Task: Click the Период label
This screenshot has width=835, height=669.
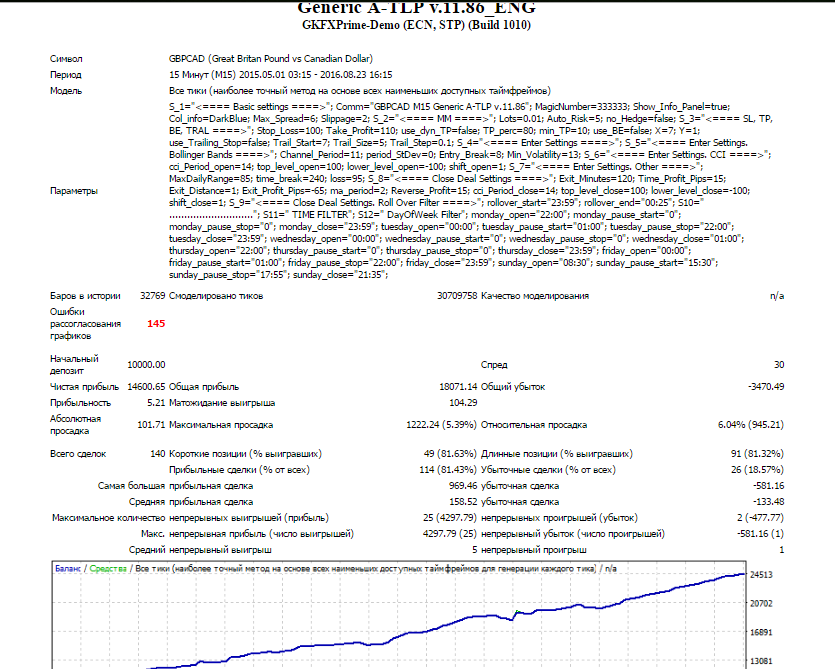Action: pos(66,75)
